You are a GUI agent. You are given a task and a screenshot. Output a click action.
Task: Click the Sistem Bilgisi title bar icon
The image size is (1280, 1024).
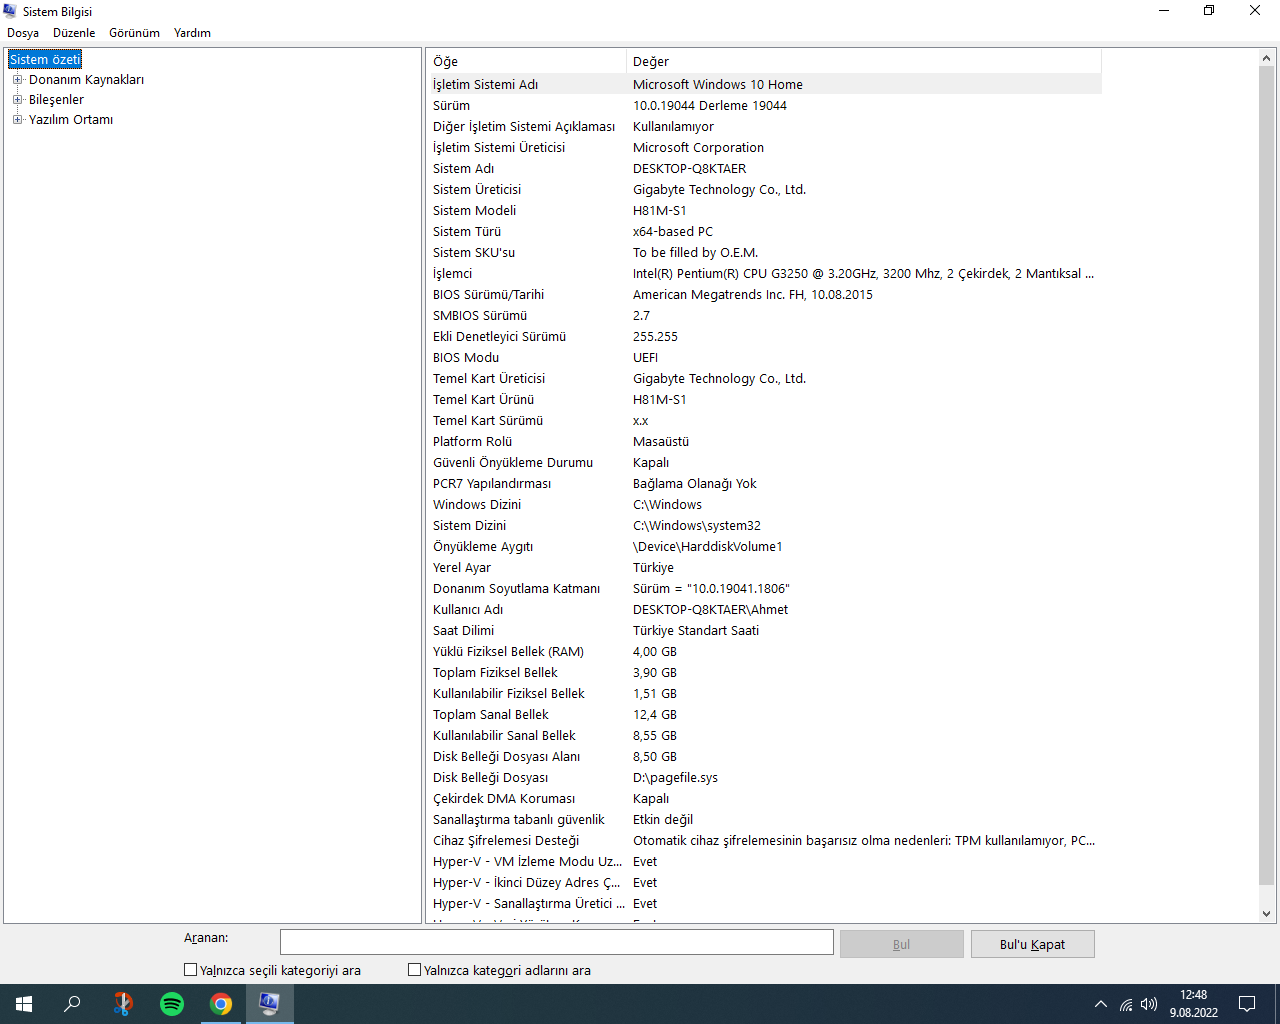tap(11, 11)
